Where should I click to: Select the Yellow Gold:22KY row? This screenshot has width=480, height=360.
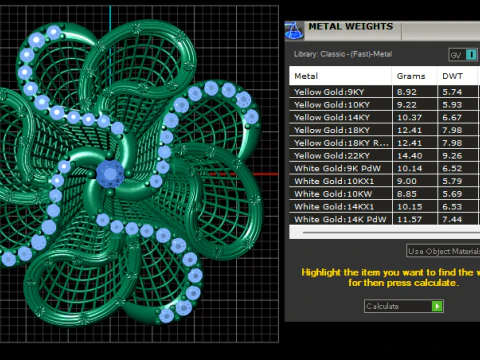tap(385, 155)
